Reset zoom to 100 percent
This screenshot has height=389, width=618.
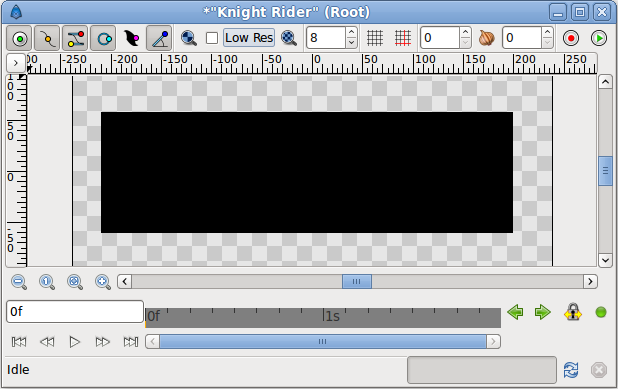[x=47, y=282]
